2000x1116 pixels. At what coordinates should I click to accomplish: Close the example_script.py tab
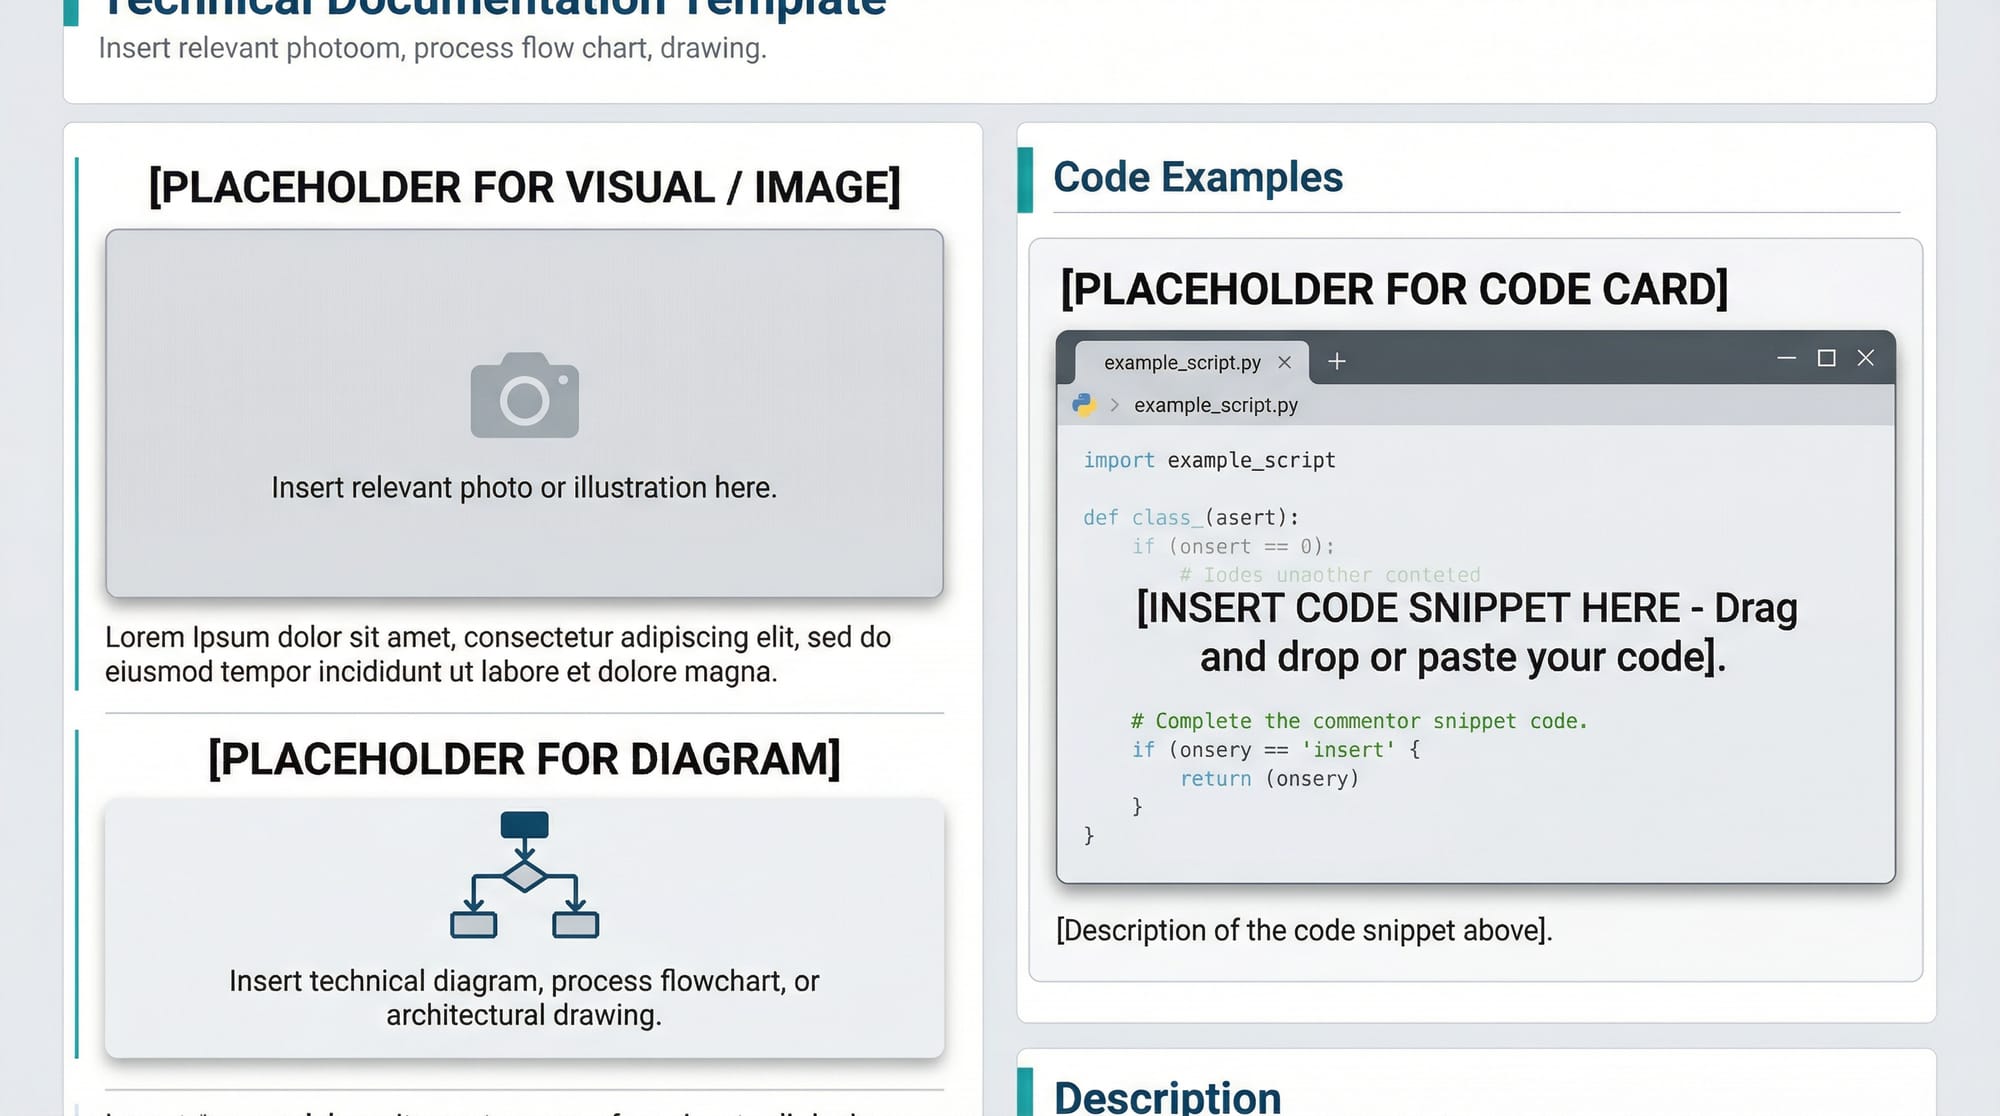click(x=1285, y=362)
